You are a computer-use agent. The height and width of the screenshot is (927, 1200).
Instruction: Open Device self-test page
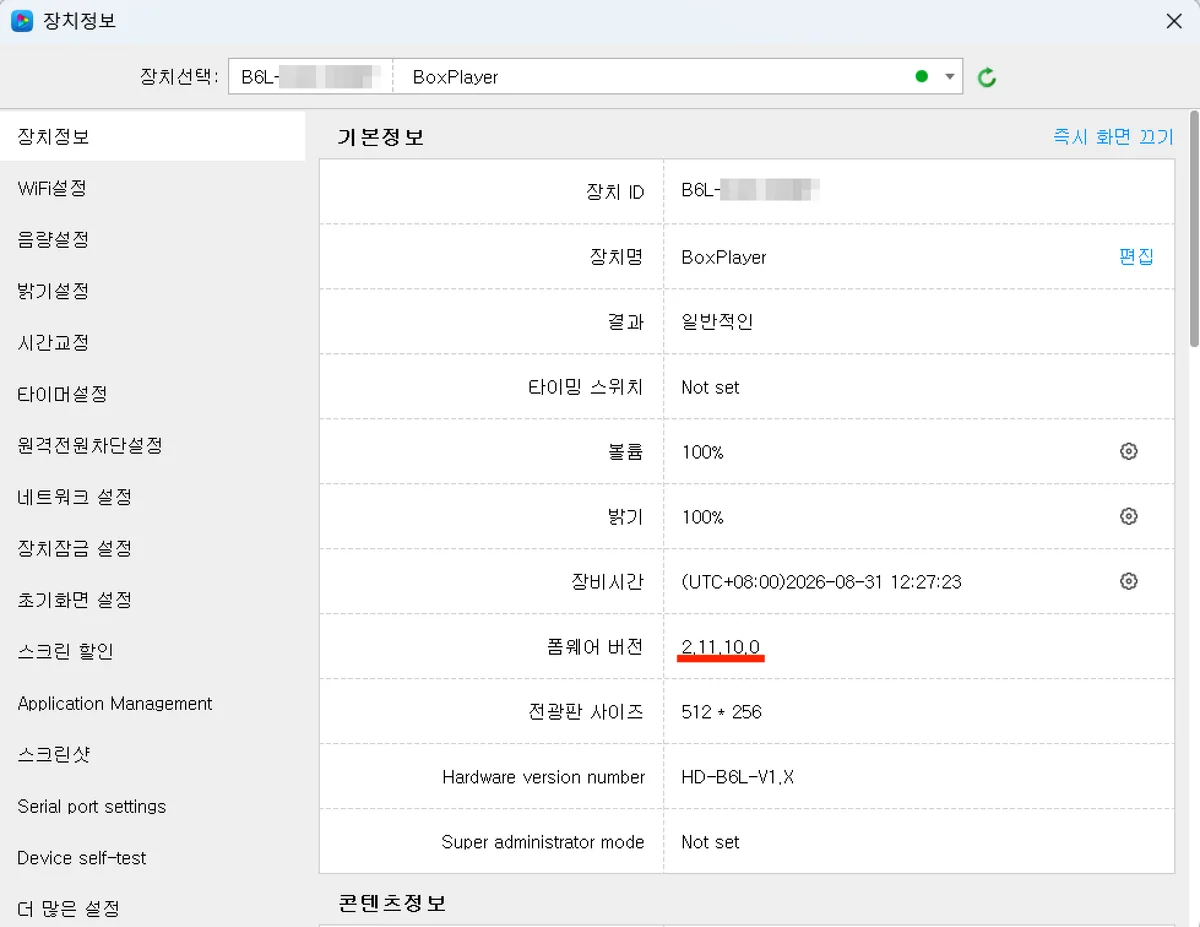point(82,858)
